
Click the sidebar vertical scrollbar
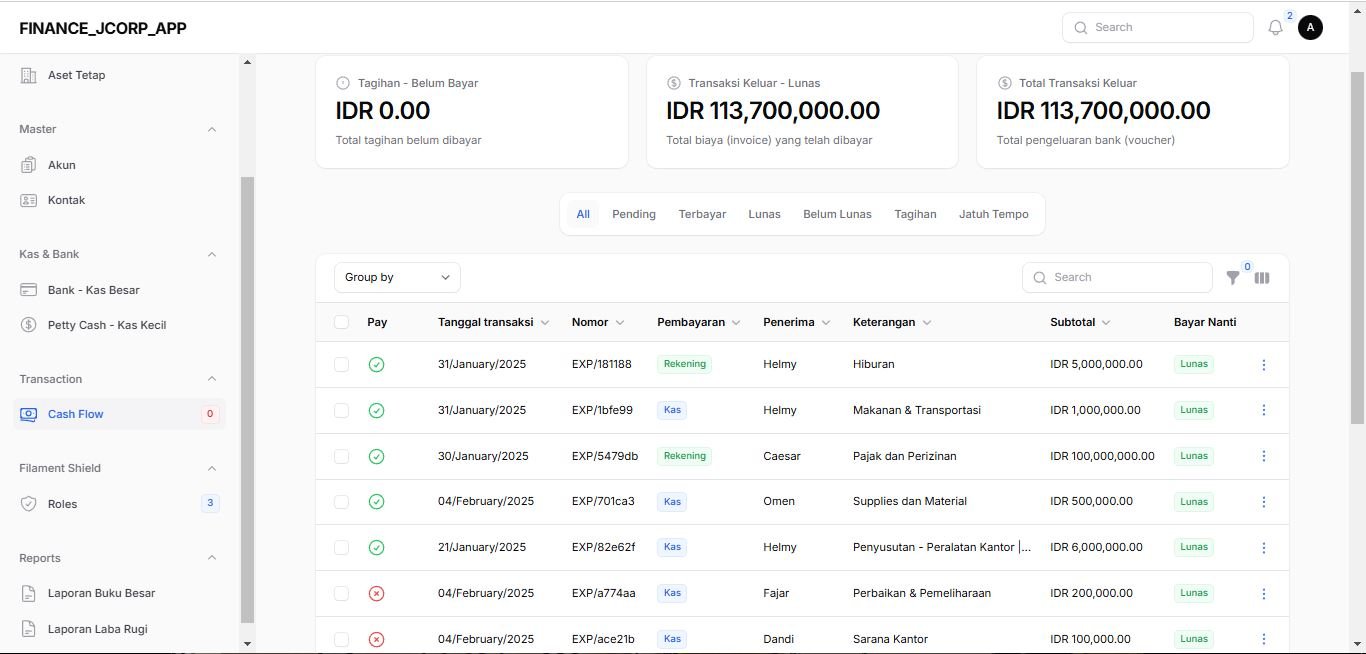(247, 400)
